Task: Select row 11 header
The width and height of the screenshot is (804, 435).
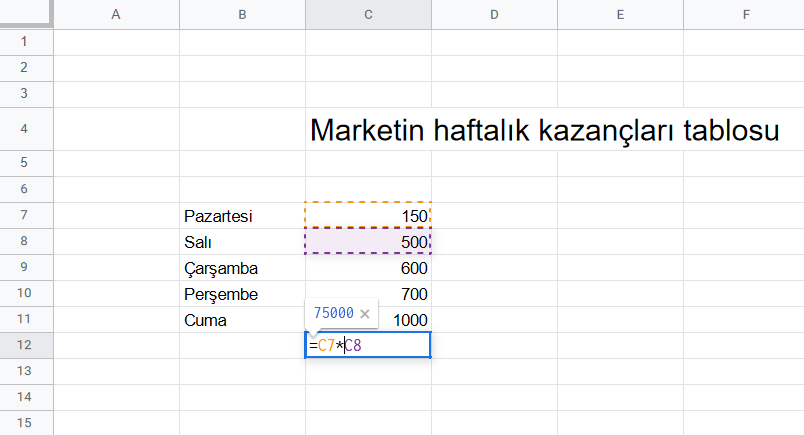Action: (x=26, y=319)
